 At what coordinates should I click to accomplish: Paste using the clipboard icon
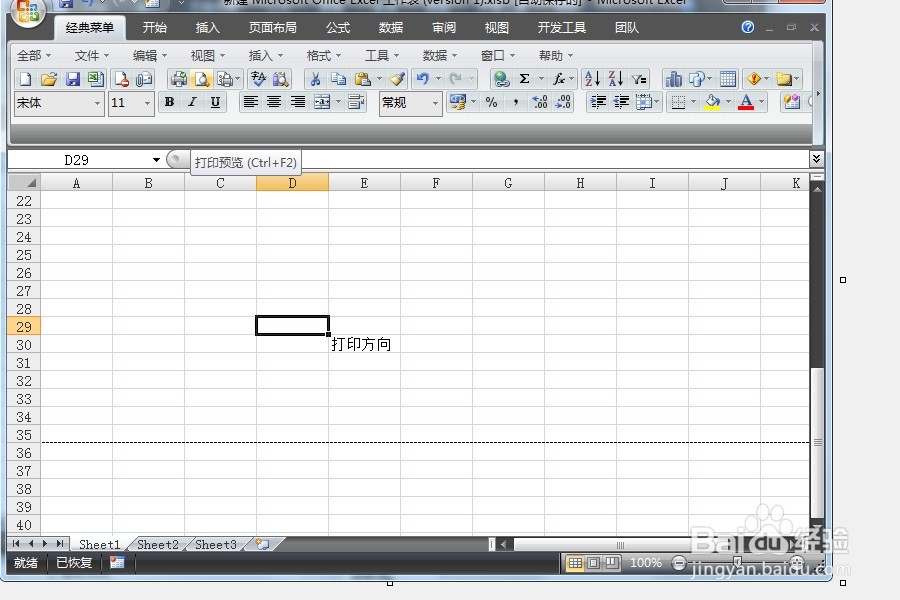tap(363, 79)
